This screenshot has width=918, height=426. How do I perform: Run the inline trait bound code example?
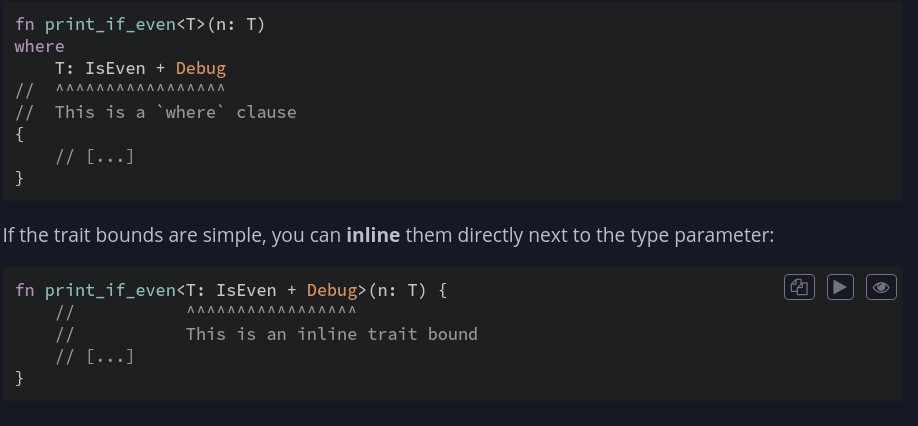pos(840,288)
